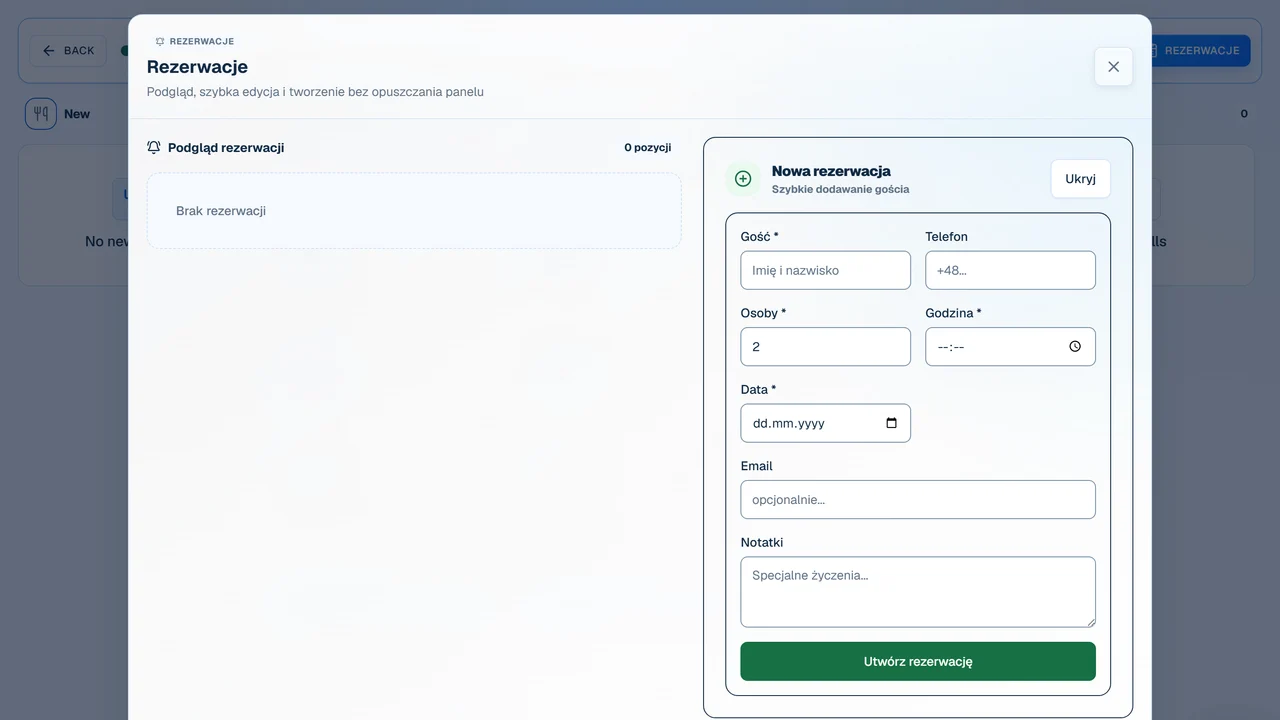
Task: Click the small bell icon above dialog title
Action: pyautogui.click(x=160, y=42)
